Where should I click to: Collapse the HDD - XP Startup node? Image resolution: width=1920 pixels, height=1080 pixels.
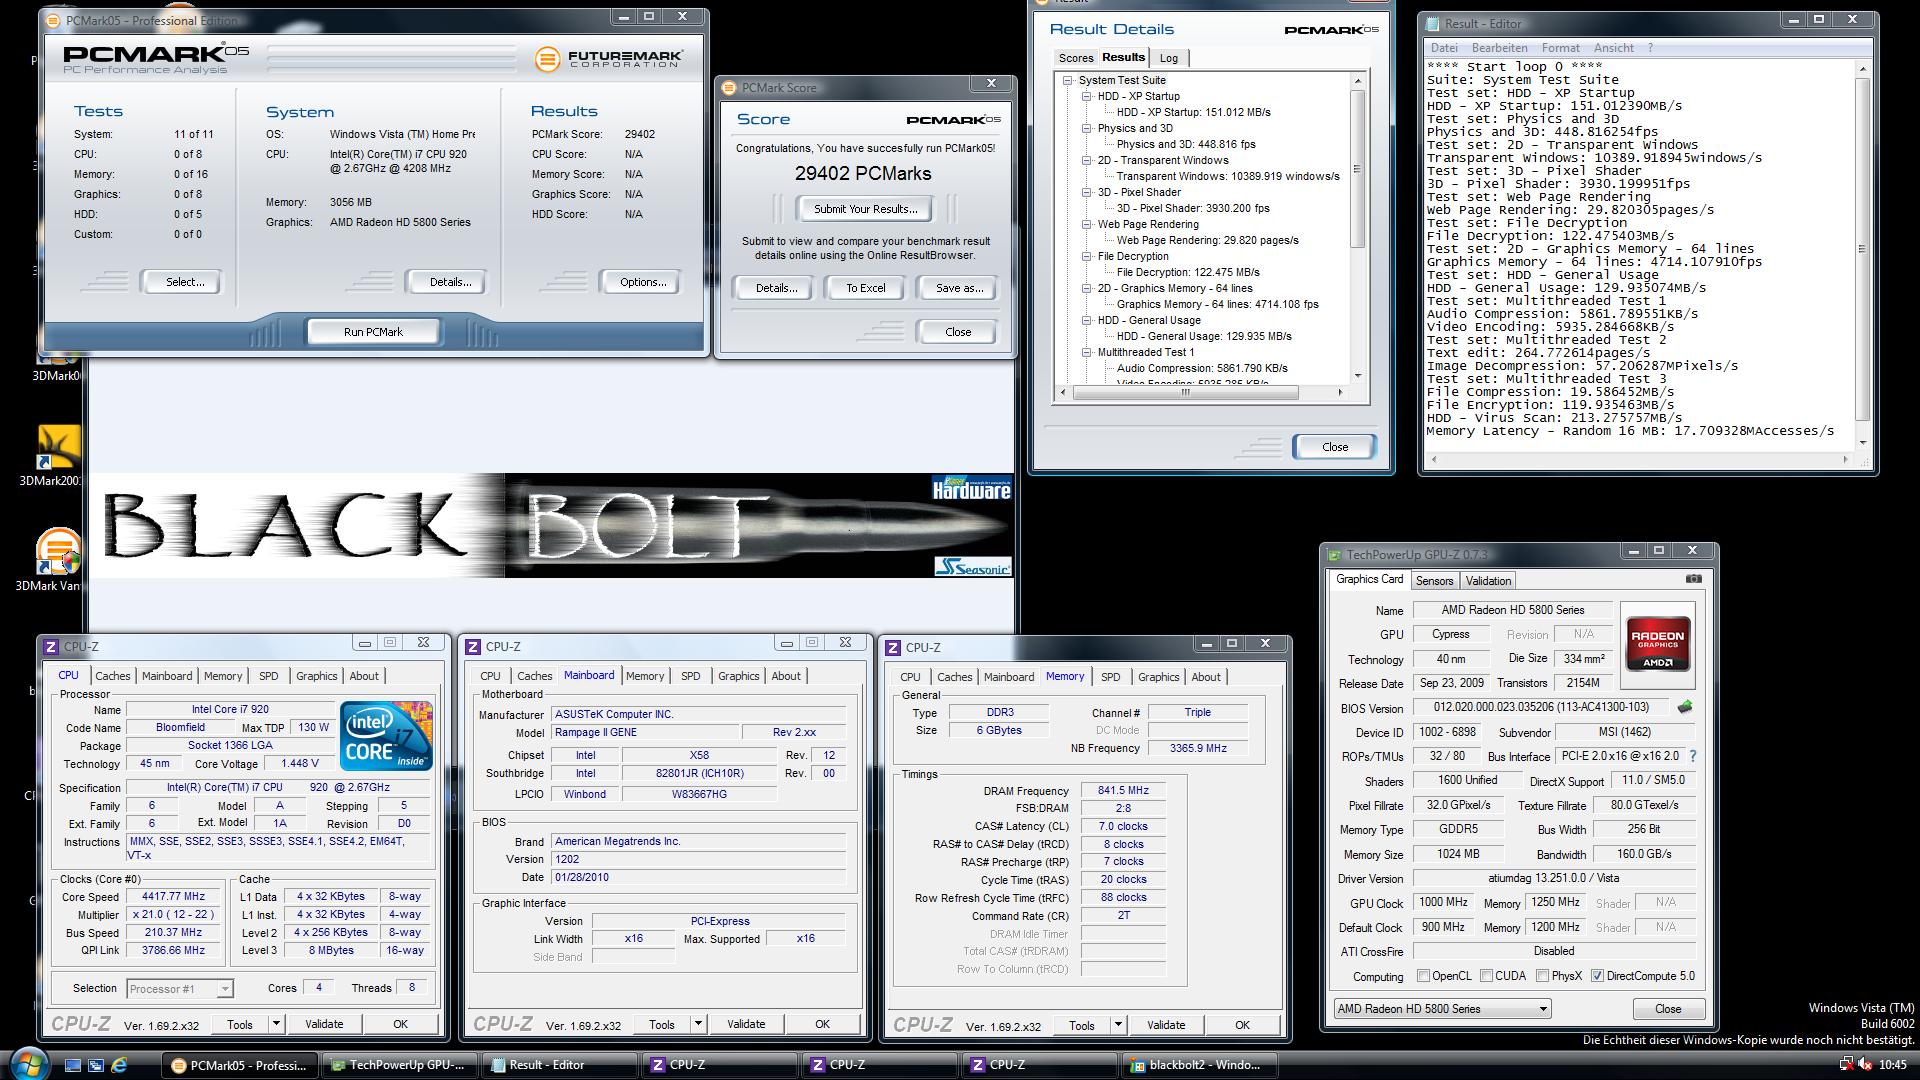tap(1087, 96)
